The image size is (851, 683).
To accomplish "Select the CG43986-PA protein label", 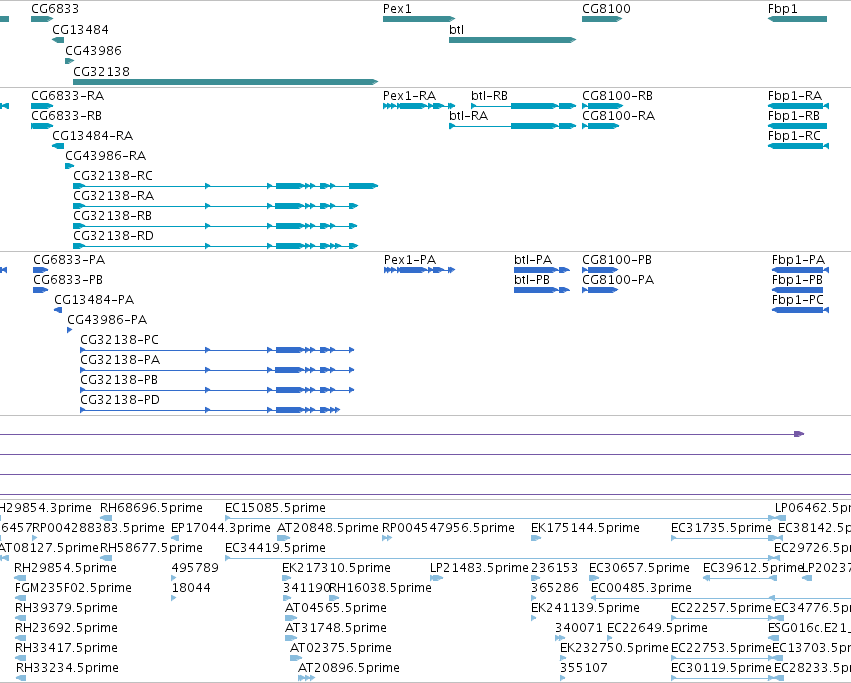I will coord(107,320).
